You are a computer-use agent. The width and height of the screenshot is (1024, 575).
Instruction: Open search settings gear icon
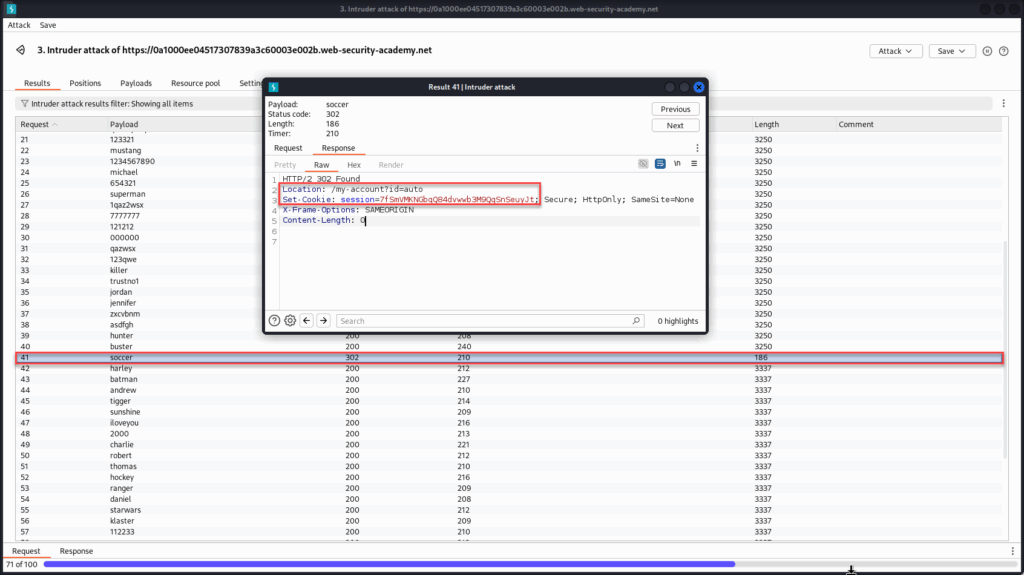click(x=290, y=321)
